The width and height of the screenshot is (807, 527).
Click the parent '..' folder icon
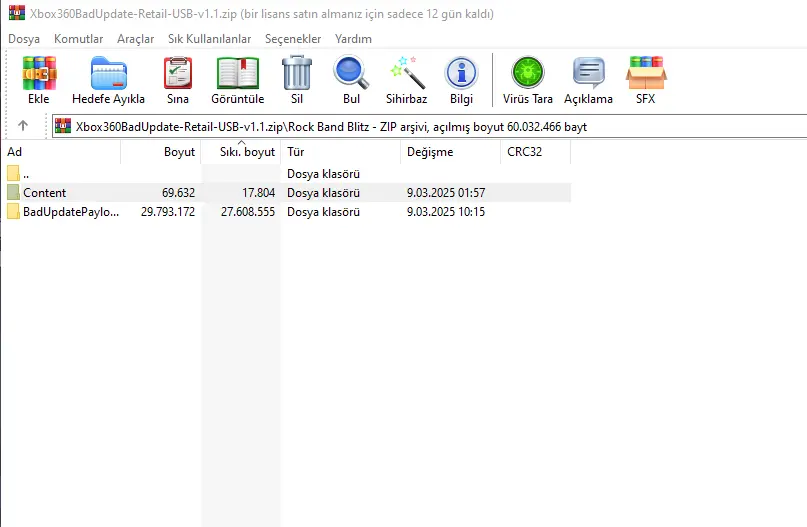coord(13,173)
